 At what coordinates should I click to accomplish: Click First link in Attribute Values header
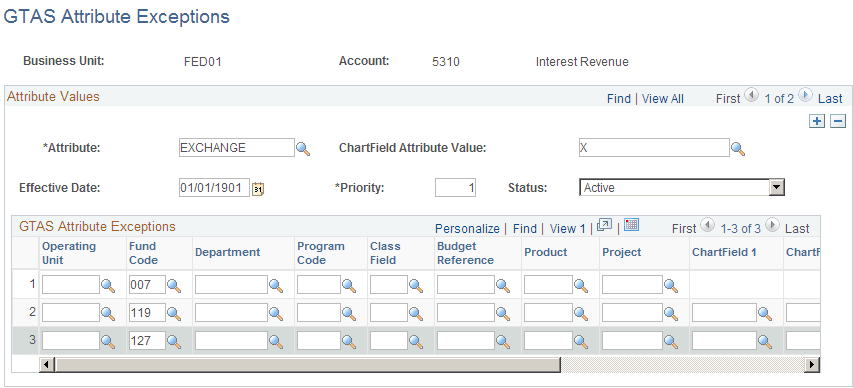tap(728, 99)
